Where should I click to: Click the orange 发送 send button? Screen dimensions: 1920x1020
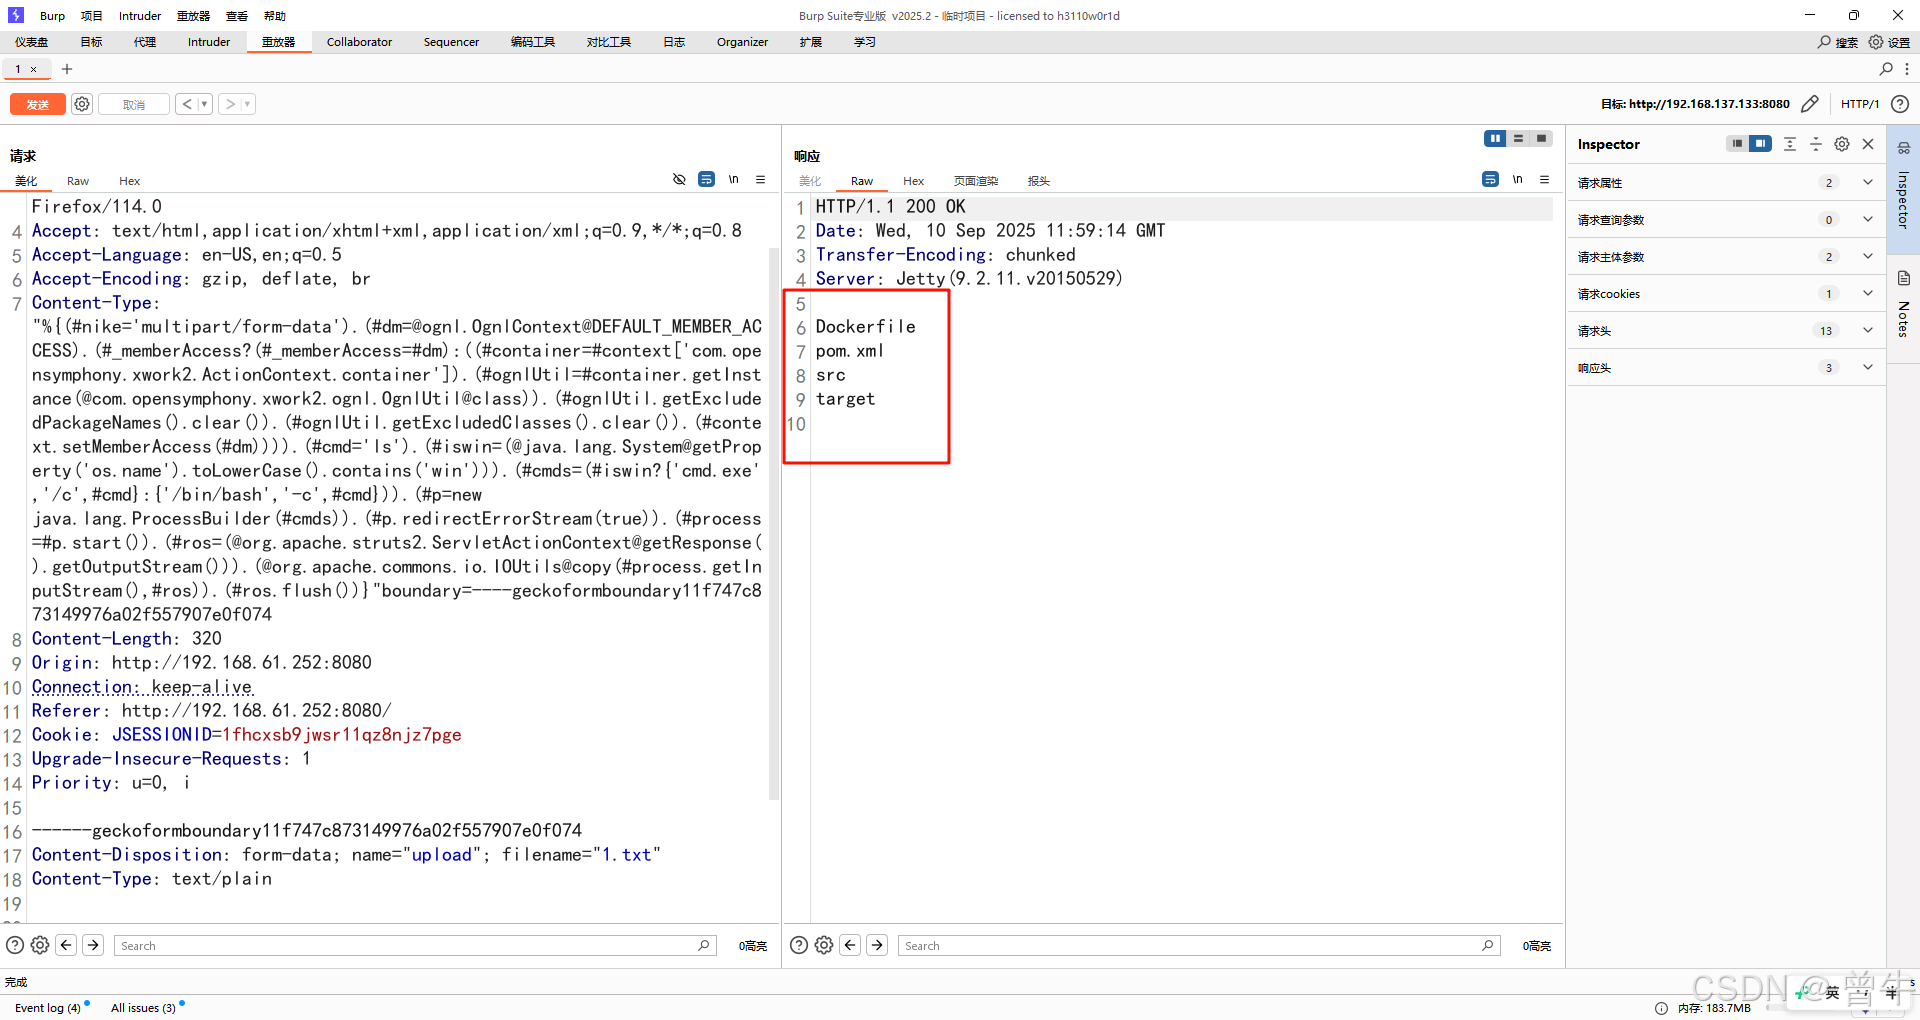(x=38, y=104)
